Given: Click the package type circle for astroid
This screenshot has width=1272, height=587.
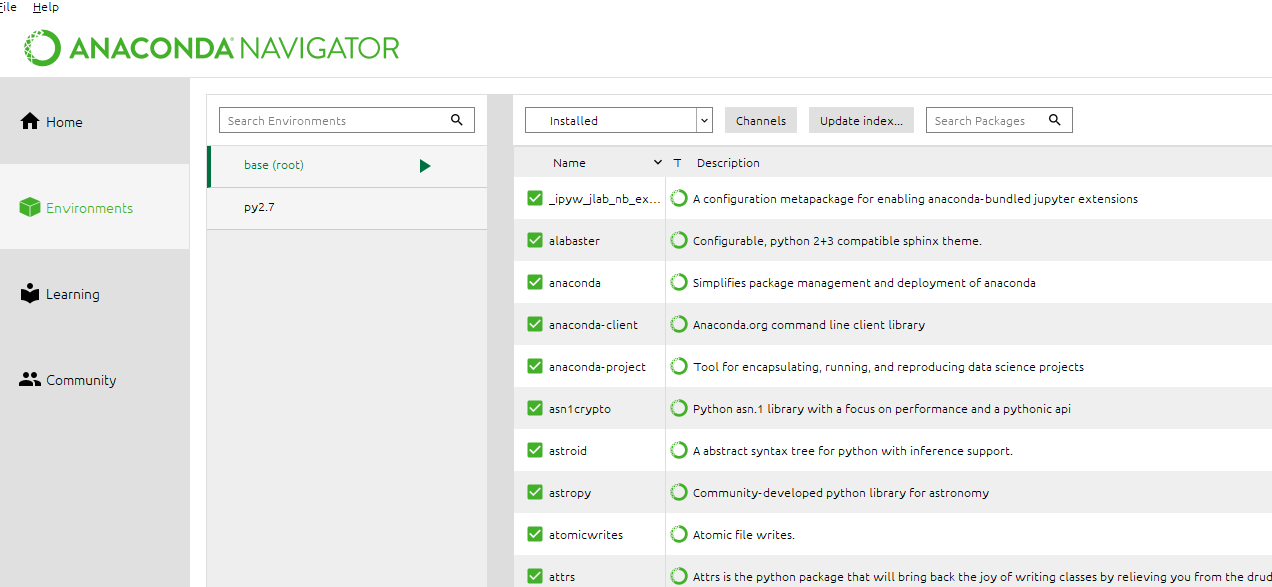Looking at the screenshot, I should click(x=679, y=450).
